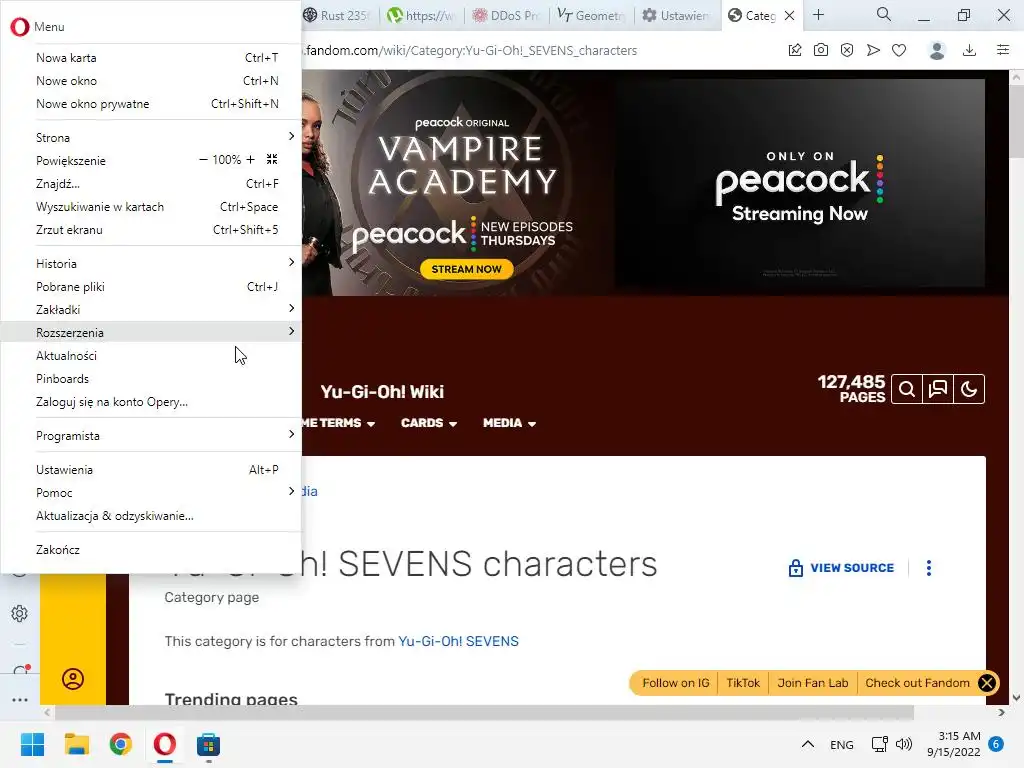The width and height of the screenshot is (1024, 768).
Task: Open Google Chrome from taskbar
Action: pyautogui.click(x=121, y=744)
